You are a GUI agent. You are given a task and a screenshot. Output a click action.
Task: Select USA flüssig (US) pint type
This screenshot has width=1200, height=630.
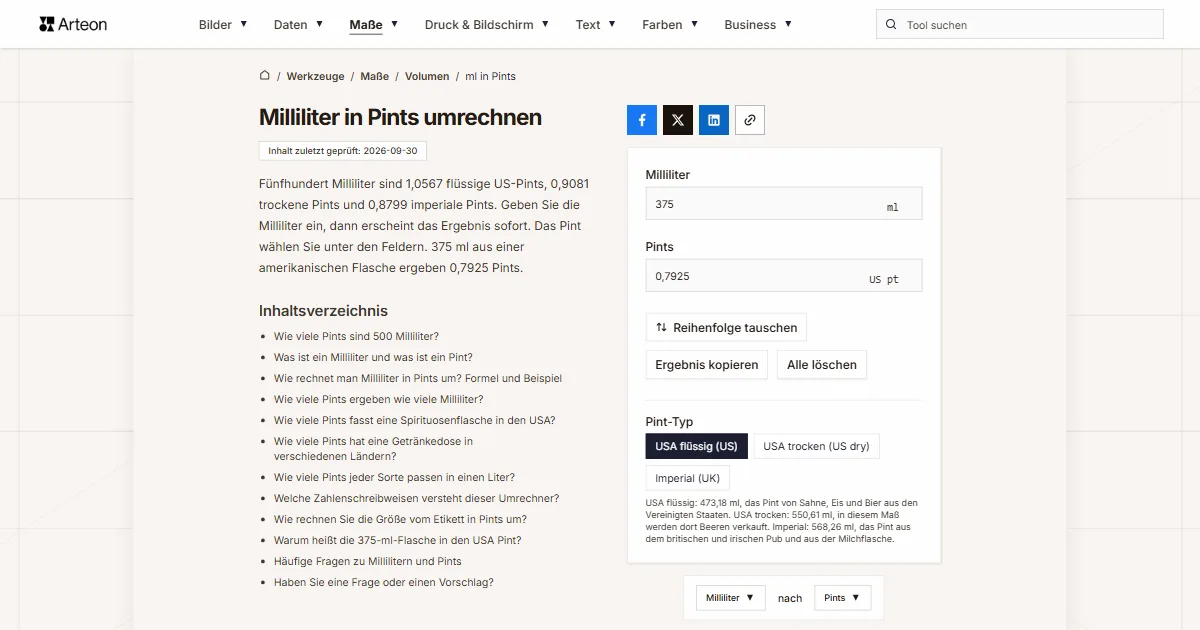coord(697,446)
